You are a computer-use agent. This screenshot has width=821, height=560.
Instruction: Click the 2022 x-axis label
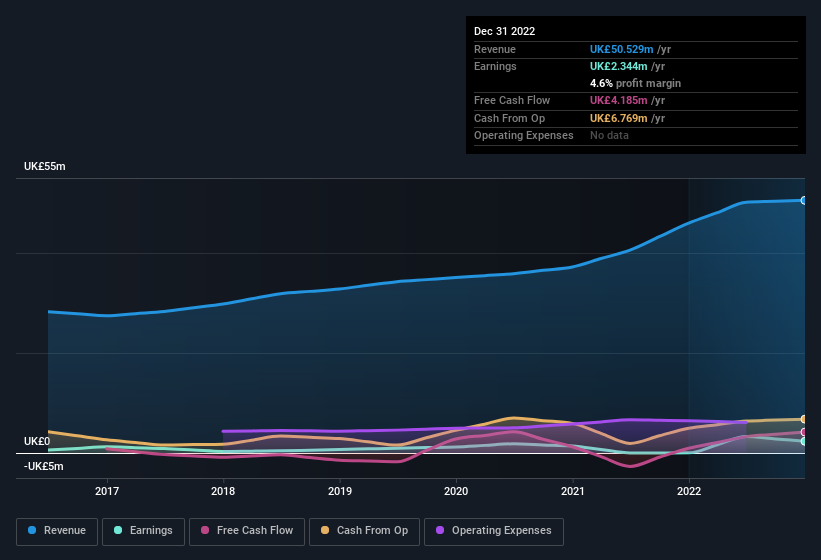click(689, 491)
